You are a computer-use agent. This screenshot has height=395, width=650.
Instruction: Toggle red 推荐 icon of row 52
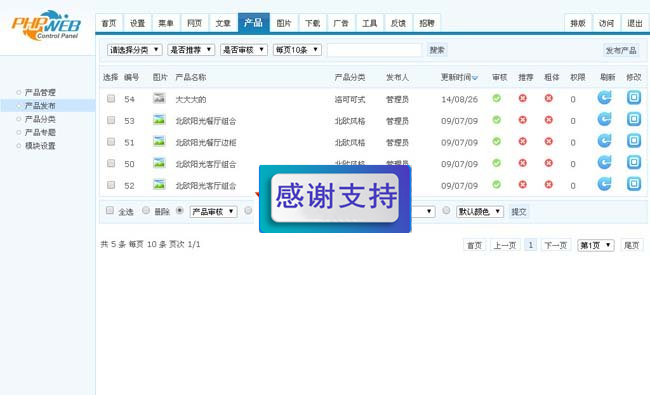[x=523, y=184]
